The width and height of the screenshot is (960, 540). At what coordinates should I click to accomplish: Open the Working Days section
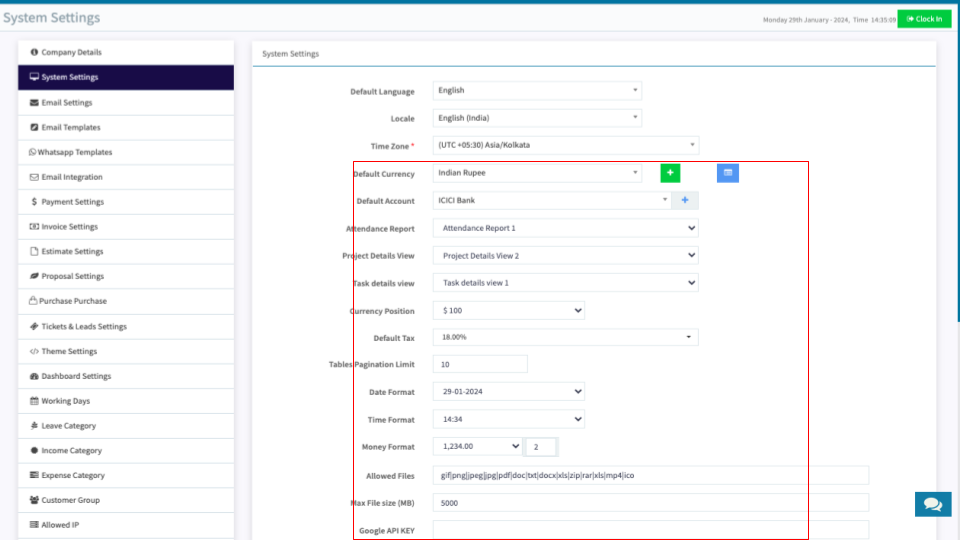(65, 401)
